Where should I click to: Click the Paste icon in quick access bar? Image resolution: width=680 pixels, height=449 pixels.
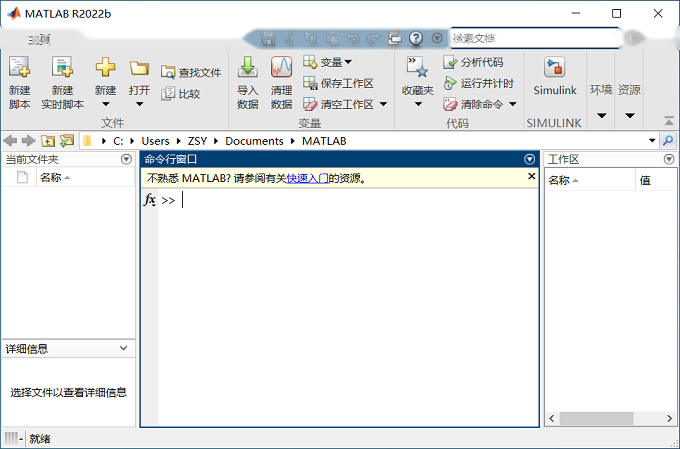coord(332,39)
